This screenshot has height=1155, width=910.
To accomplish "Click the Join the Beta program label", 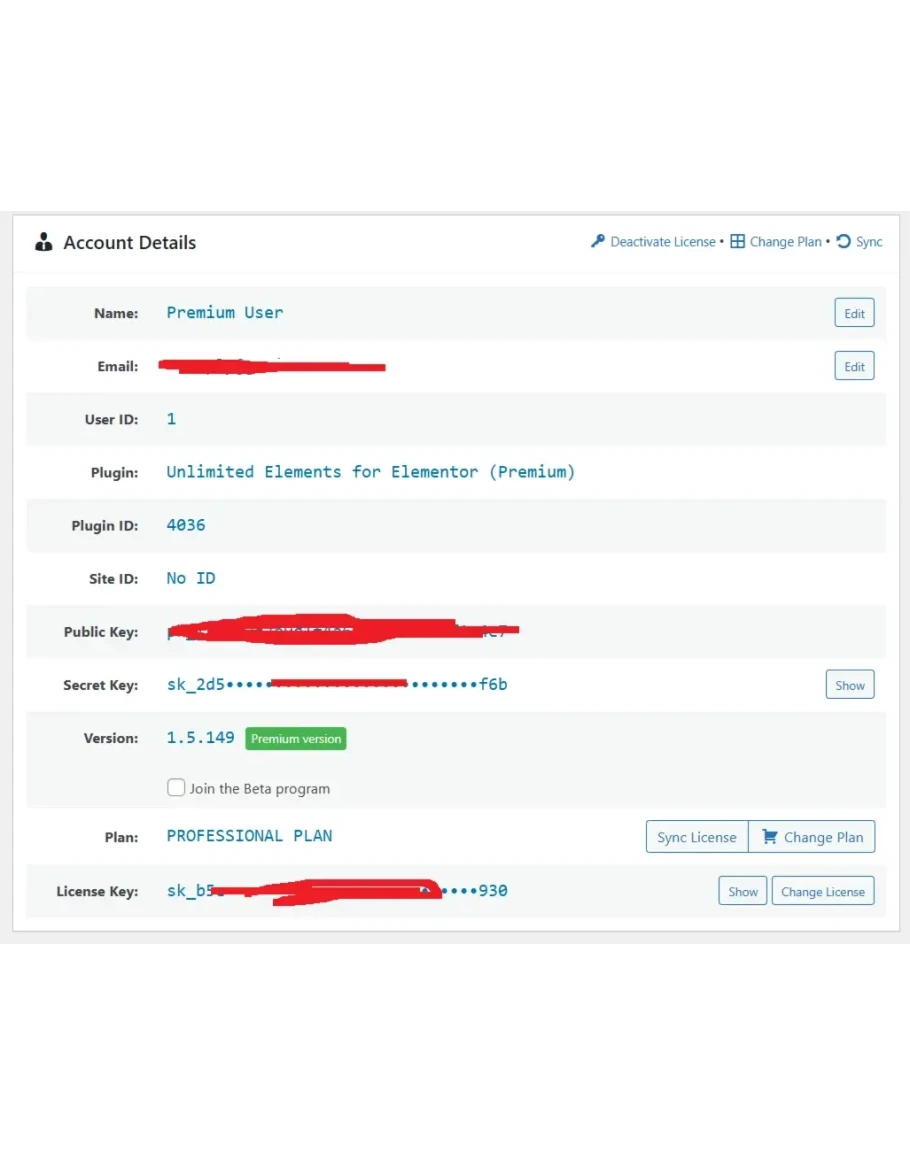I will point(259,789).
